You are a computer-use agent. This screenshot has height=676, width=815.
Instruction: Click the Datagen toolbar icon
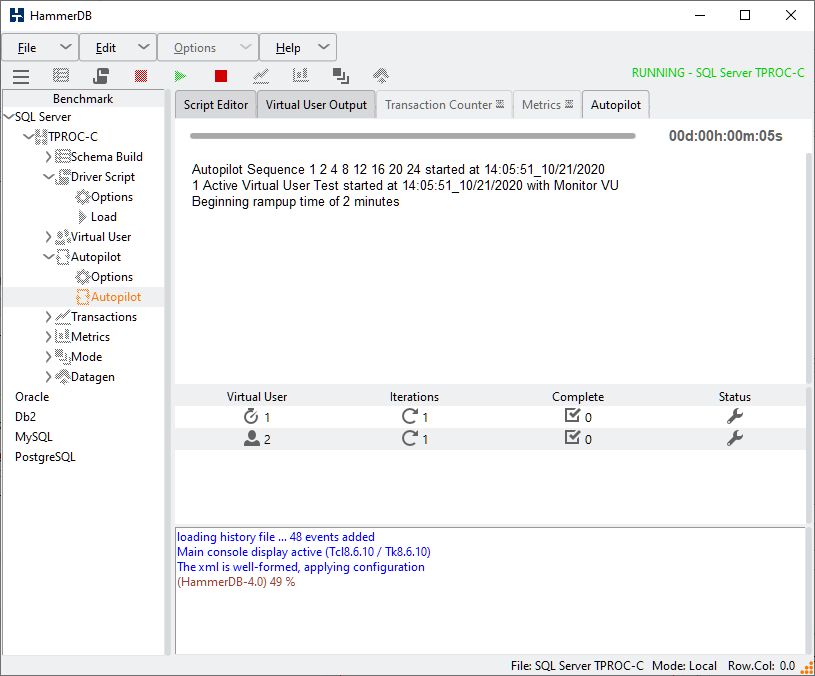tap(381, 76)
